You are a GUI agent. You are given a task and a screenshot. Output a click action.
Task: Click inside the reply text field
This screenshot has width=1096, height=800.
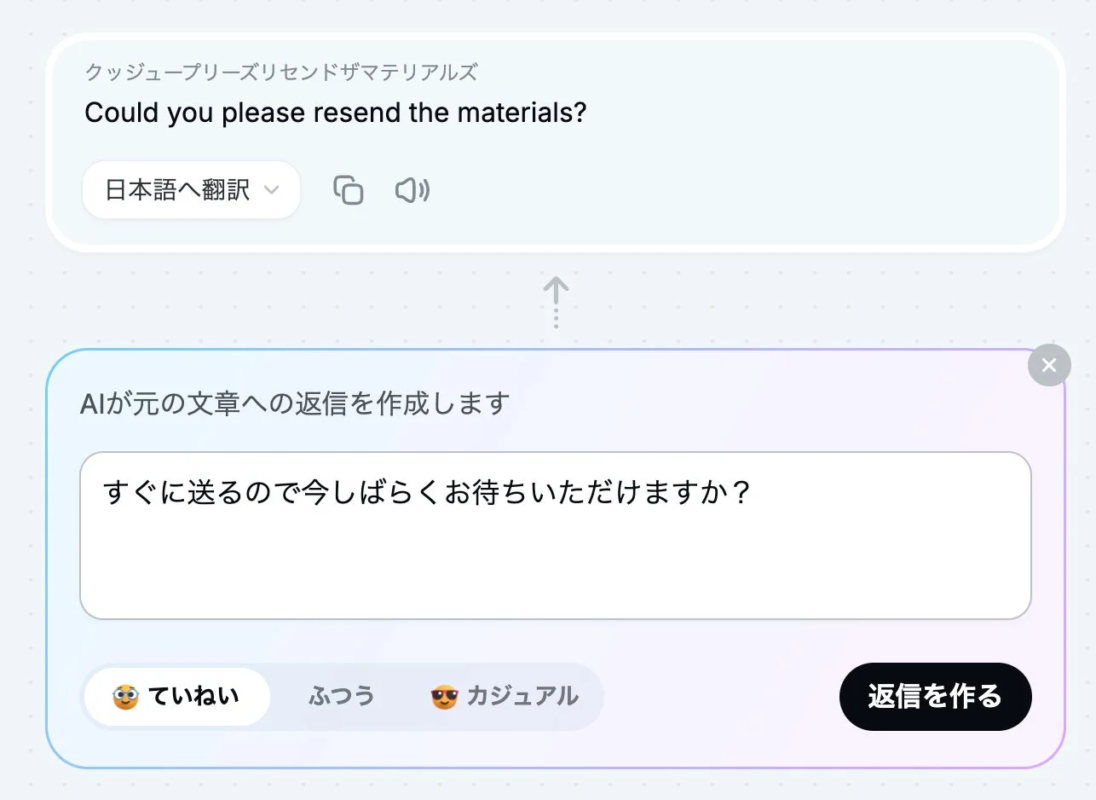555,535
